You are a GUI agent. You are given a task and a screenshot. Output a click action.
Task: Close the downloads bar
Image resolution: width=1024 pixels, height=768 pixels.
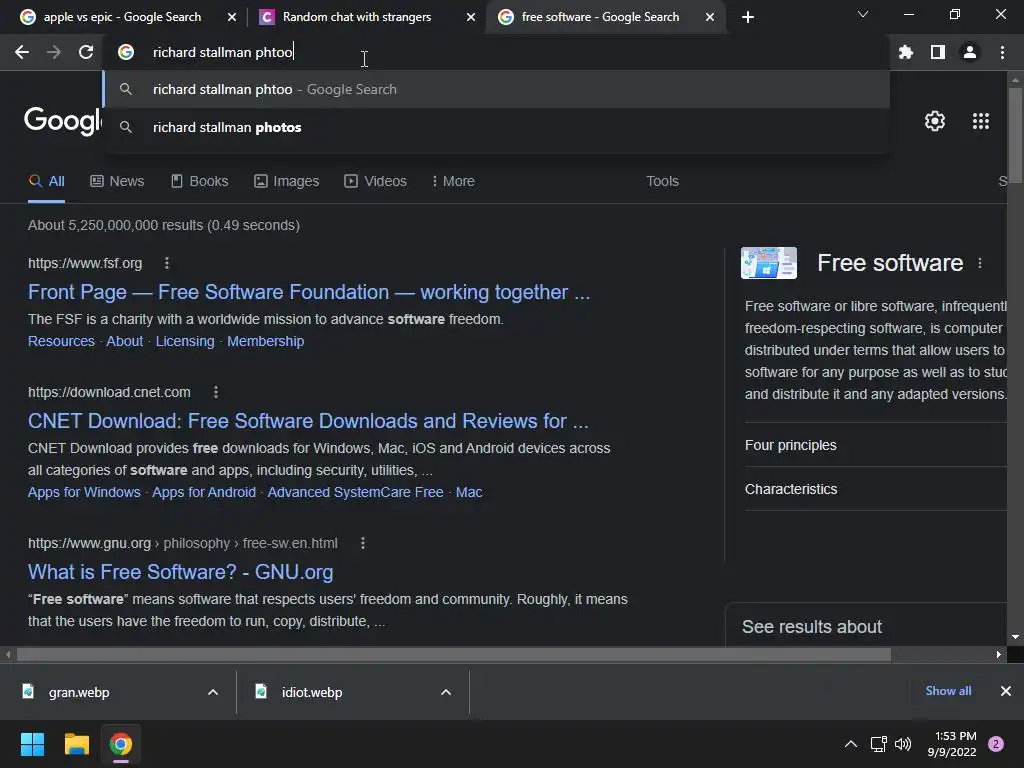[1006, 691]
